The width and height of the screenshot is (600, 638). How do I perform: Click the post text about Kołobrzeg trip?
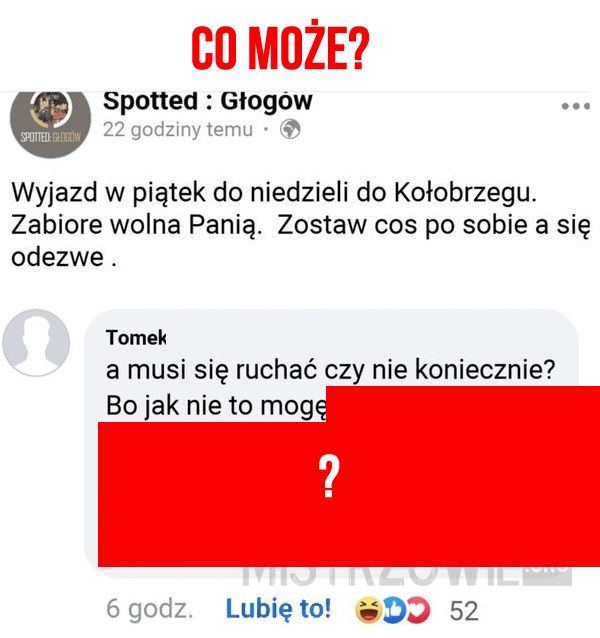pos(300,225)
